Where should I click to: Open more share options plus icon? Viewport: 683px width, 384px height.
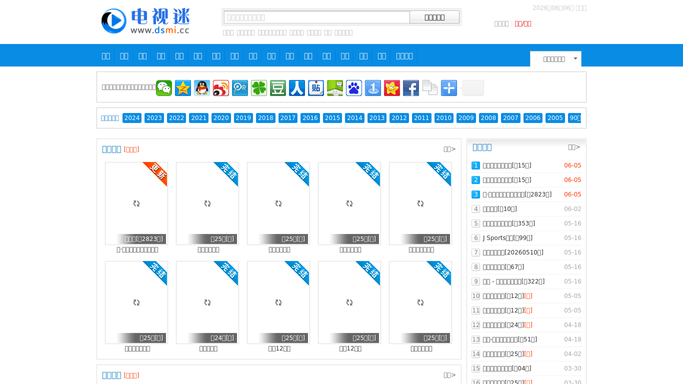click(449, 88)
